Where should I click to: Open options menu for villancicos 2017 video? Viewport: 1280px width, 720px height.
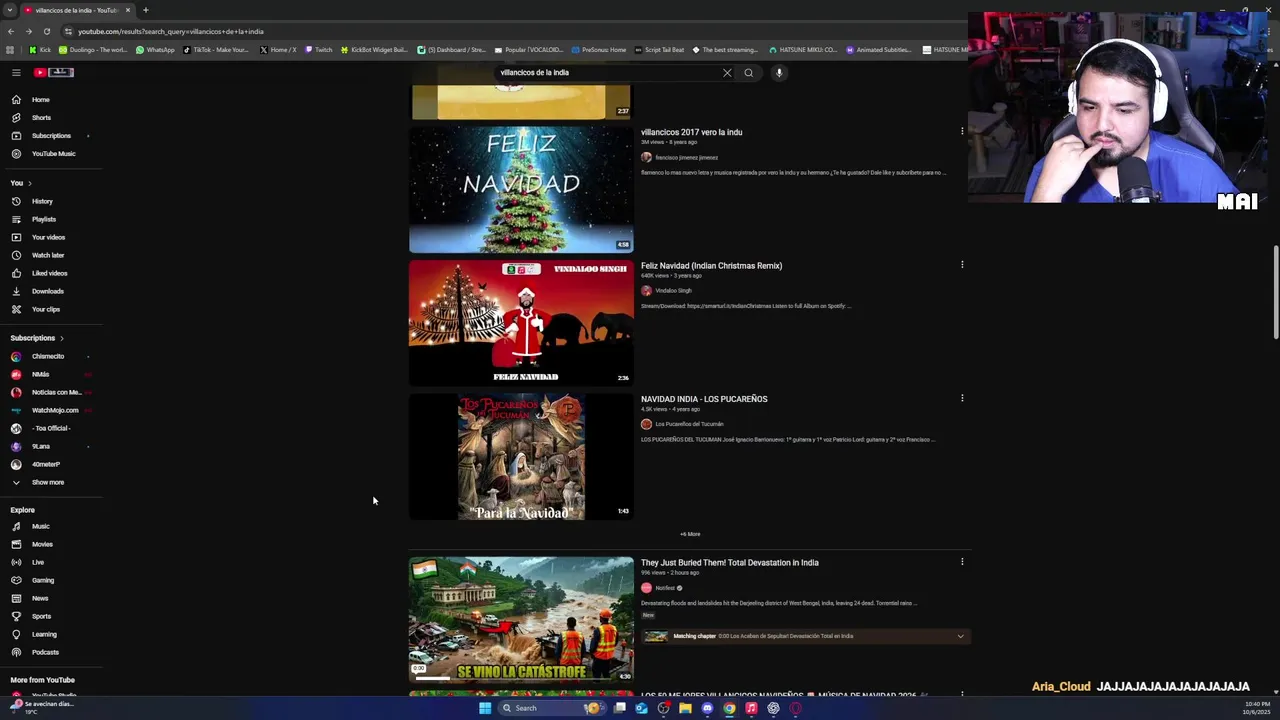pyautogui.click(x=962, y=131)
